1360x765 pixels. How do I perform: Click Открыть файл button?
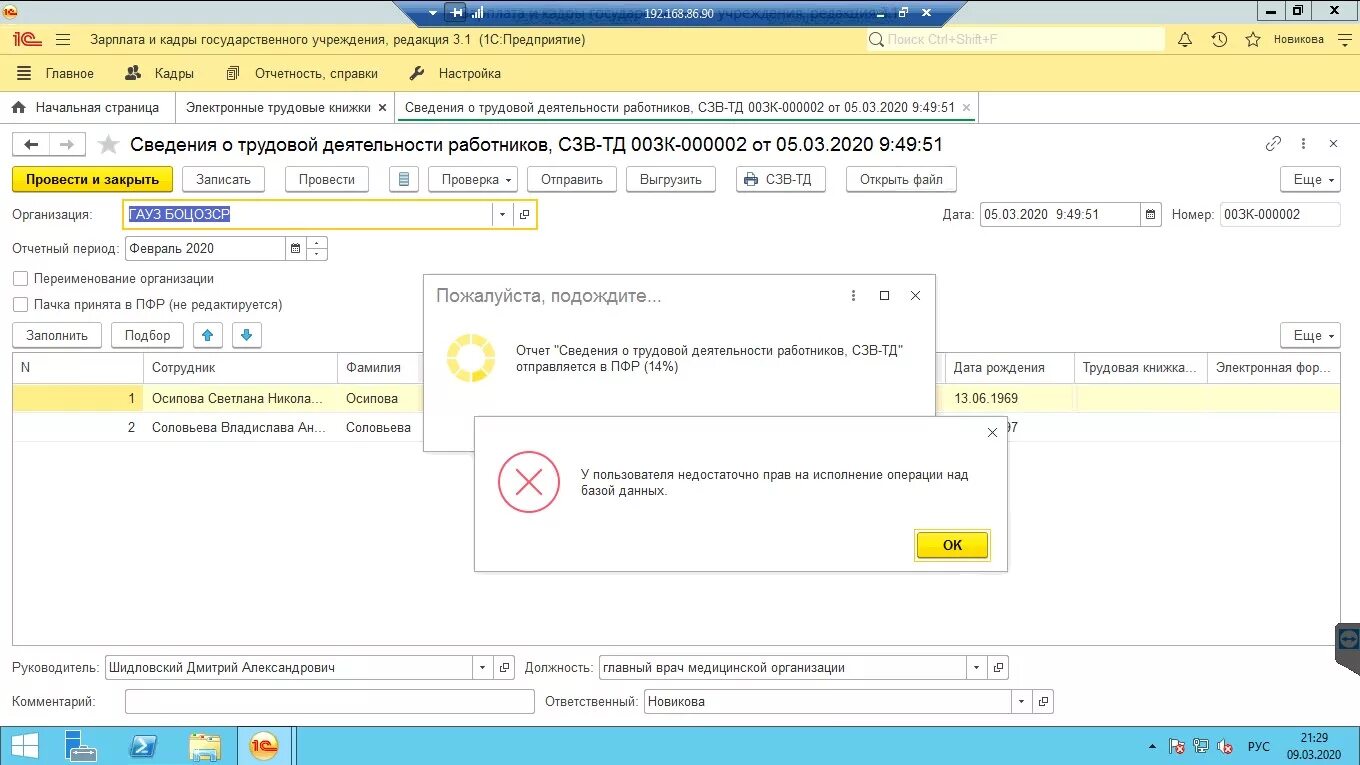[x=901, y=180]
